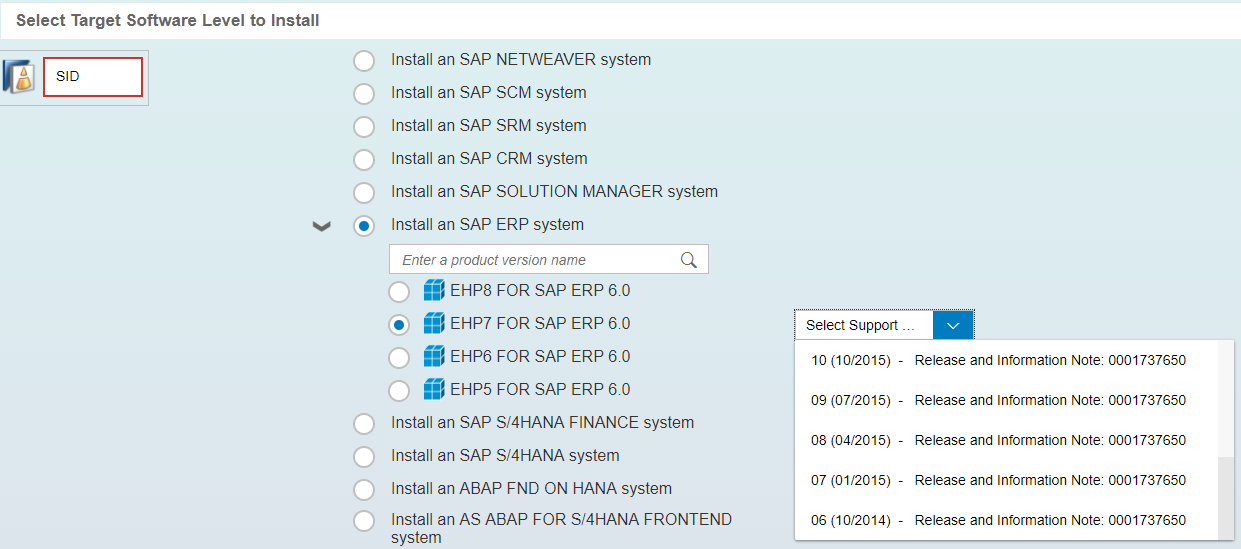Click the SID input box
This screenshot has width=1241, height=549.
[x=93, y=77]
